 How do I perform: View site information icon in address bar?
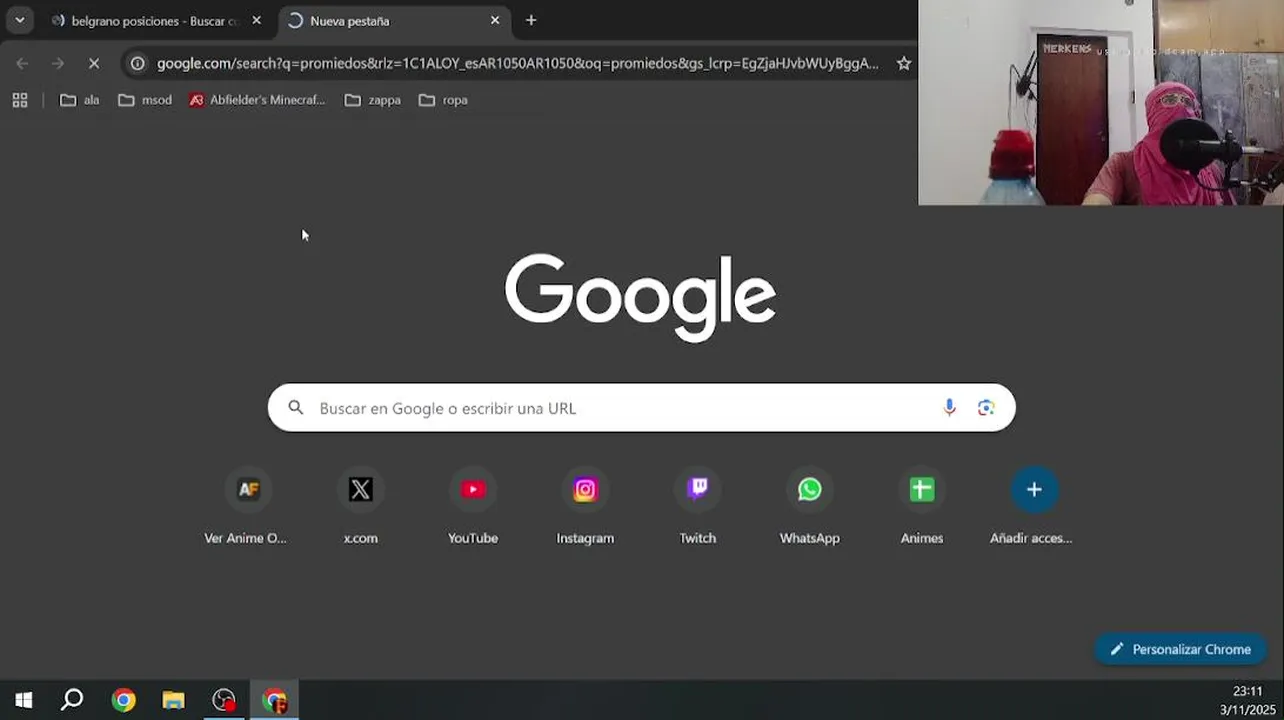click(138, 63)
